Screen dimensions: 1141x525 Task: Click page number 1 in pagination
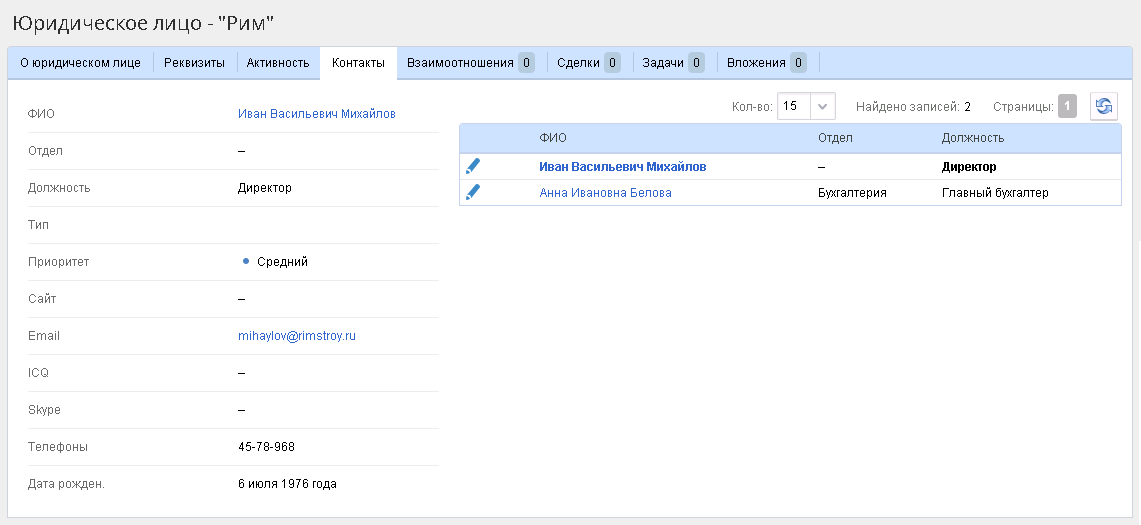pyautogui.click(x=1067, y=107)
